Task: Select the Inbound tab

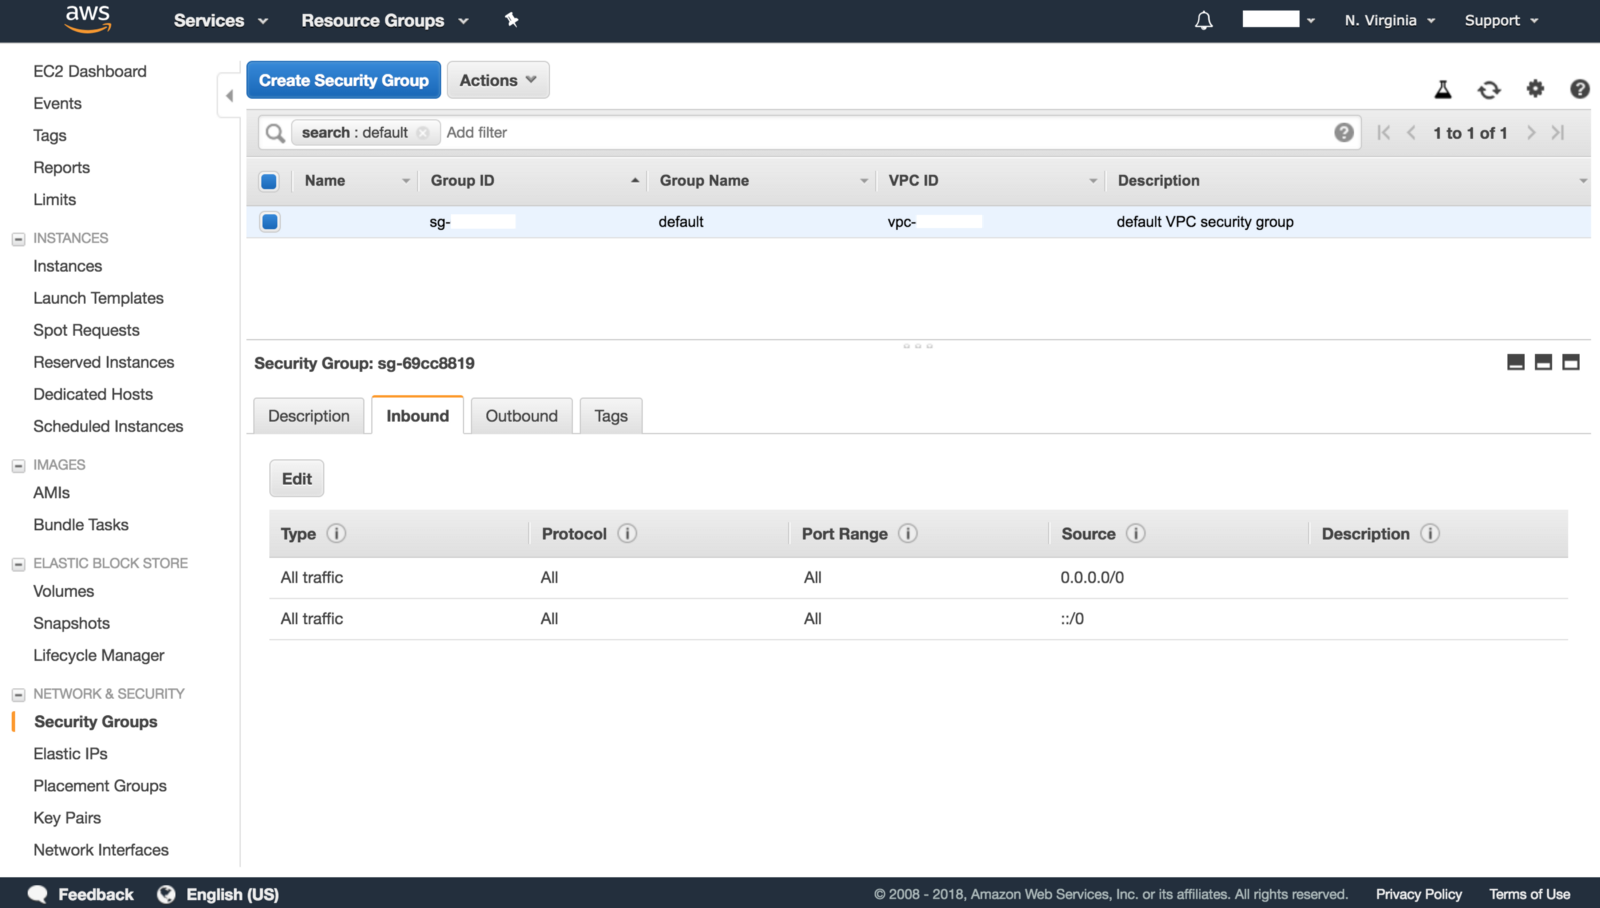Action: [418, 416]
